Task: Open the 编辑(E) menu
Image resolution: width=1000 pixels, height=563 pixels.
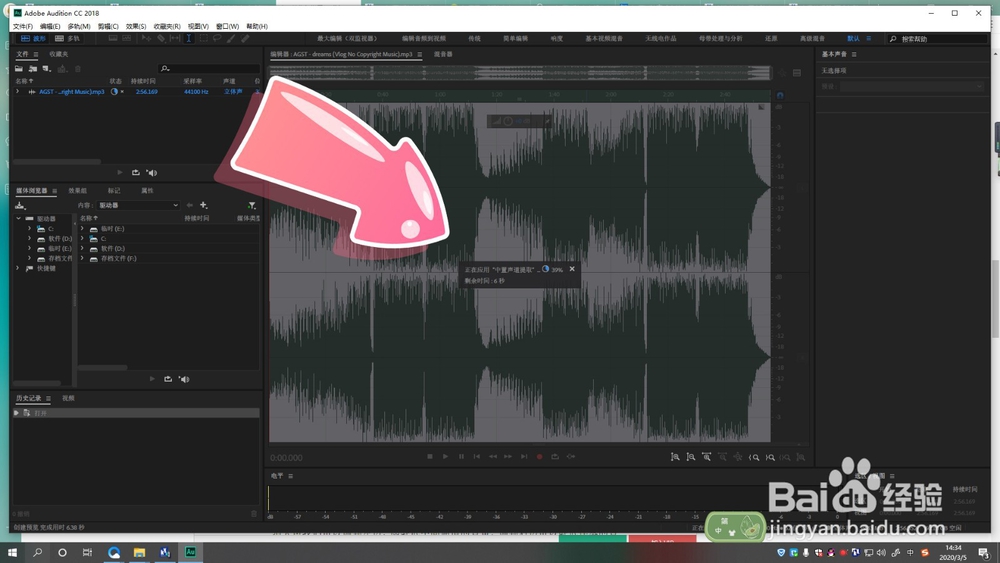Action: click(50, 26)
